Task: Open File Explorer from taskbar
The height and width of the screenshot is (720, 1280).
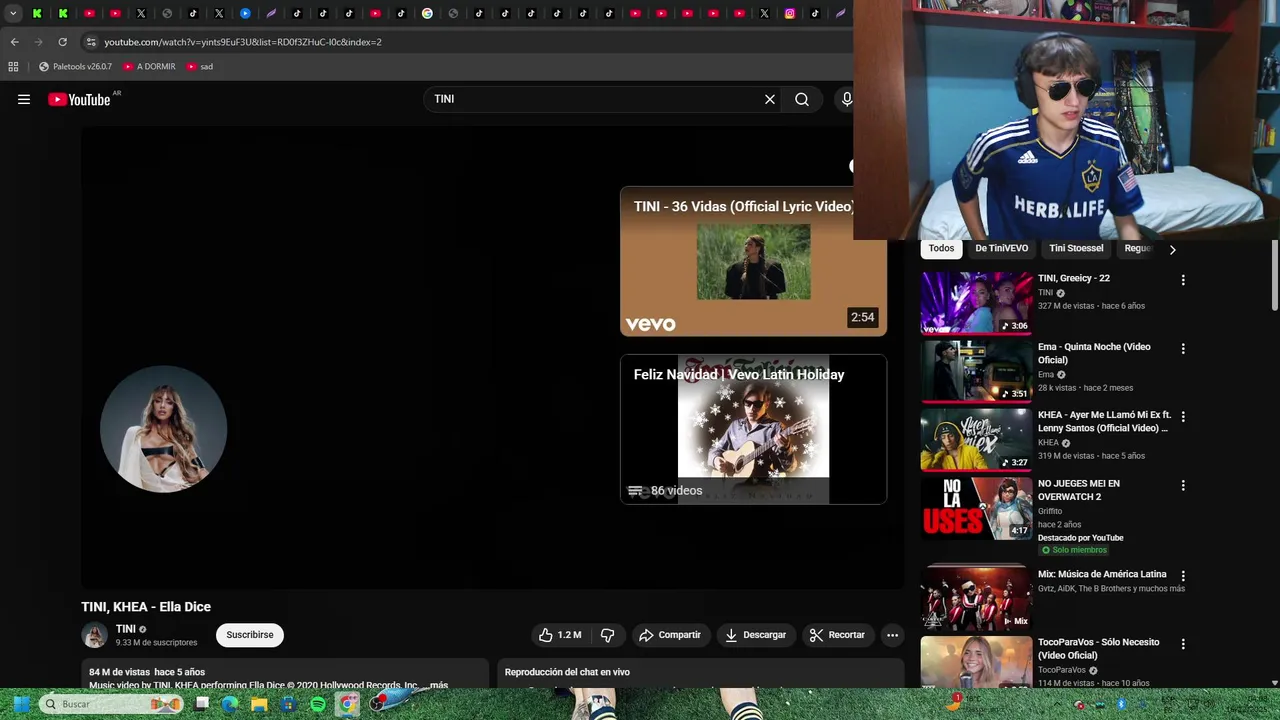Action: (259, 704)
